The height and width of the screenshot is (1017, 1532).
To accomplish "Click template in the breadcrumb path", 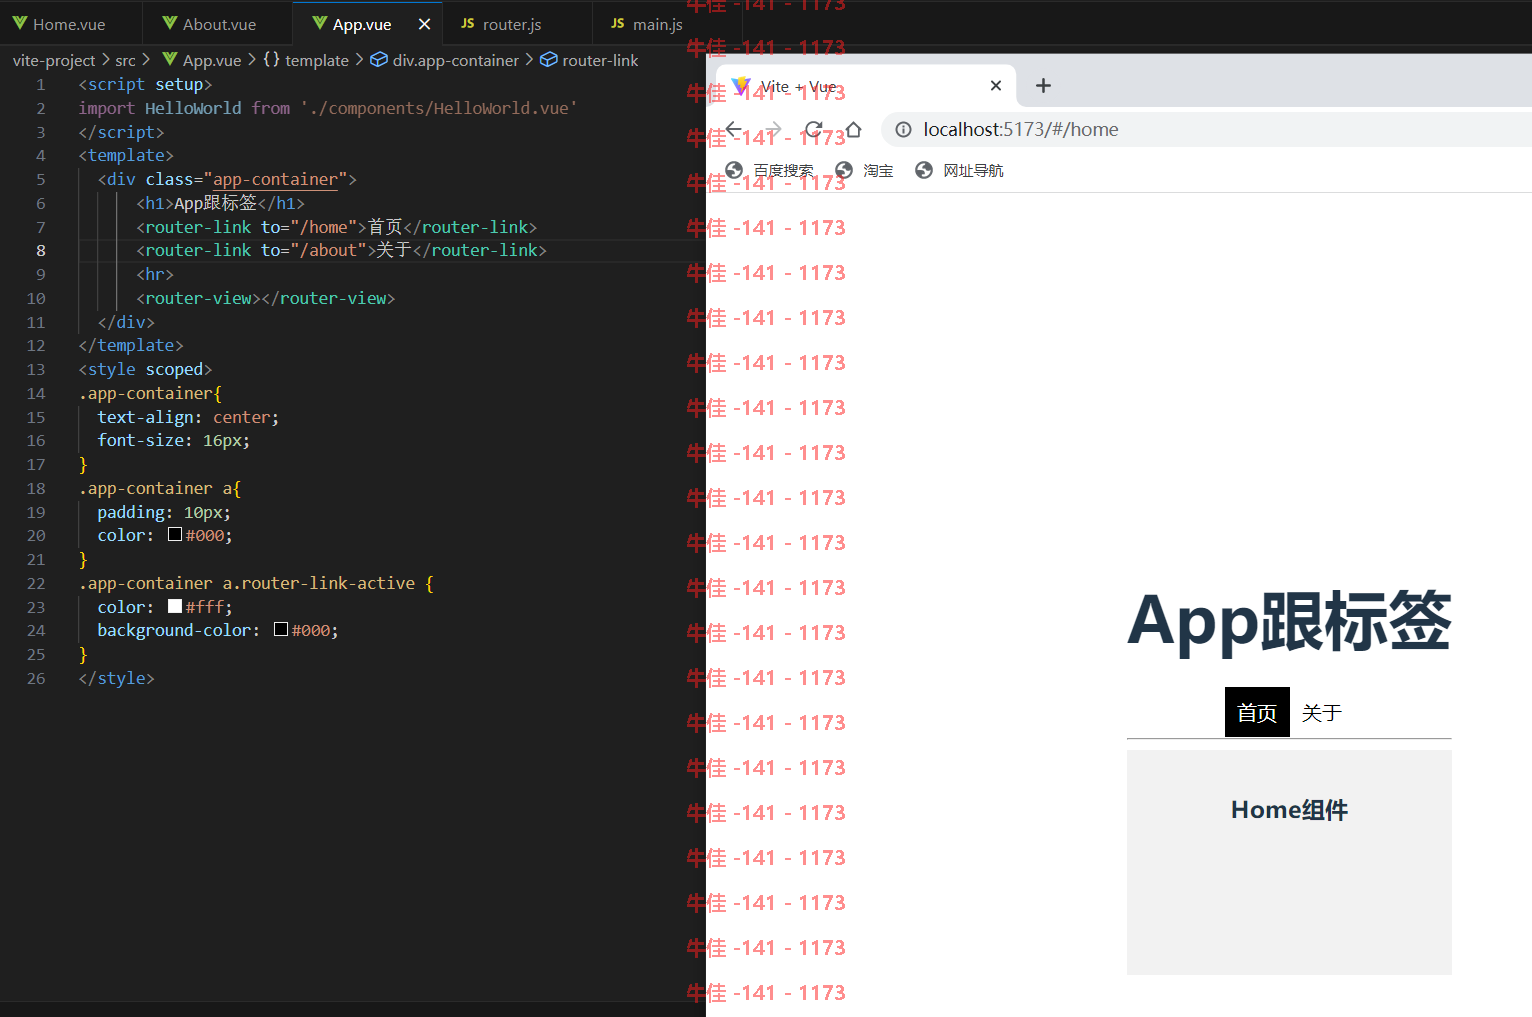I will pos(317,60).
